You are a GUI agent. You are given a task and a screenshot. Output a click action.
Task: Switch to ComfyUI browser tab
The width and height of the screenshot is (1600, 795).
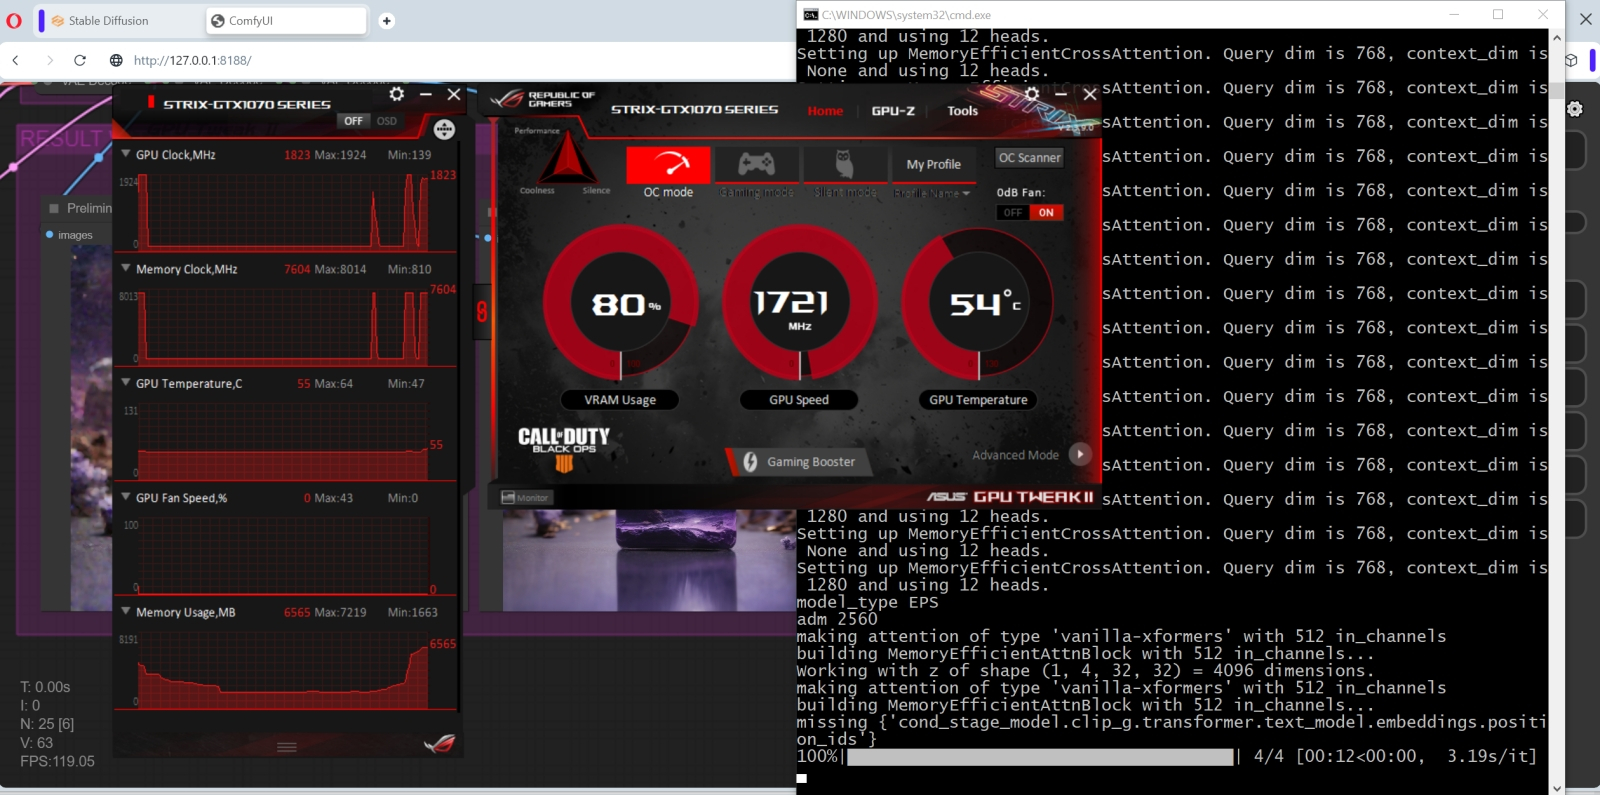point(286,21)
